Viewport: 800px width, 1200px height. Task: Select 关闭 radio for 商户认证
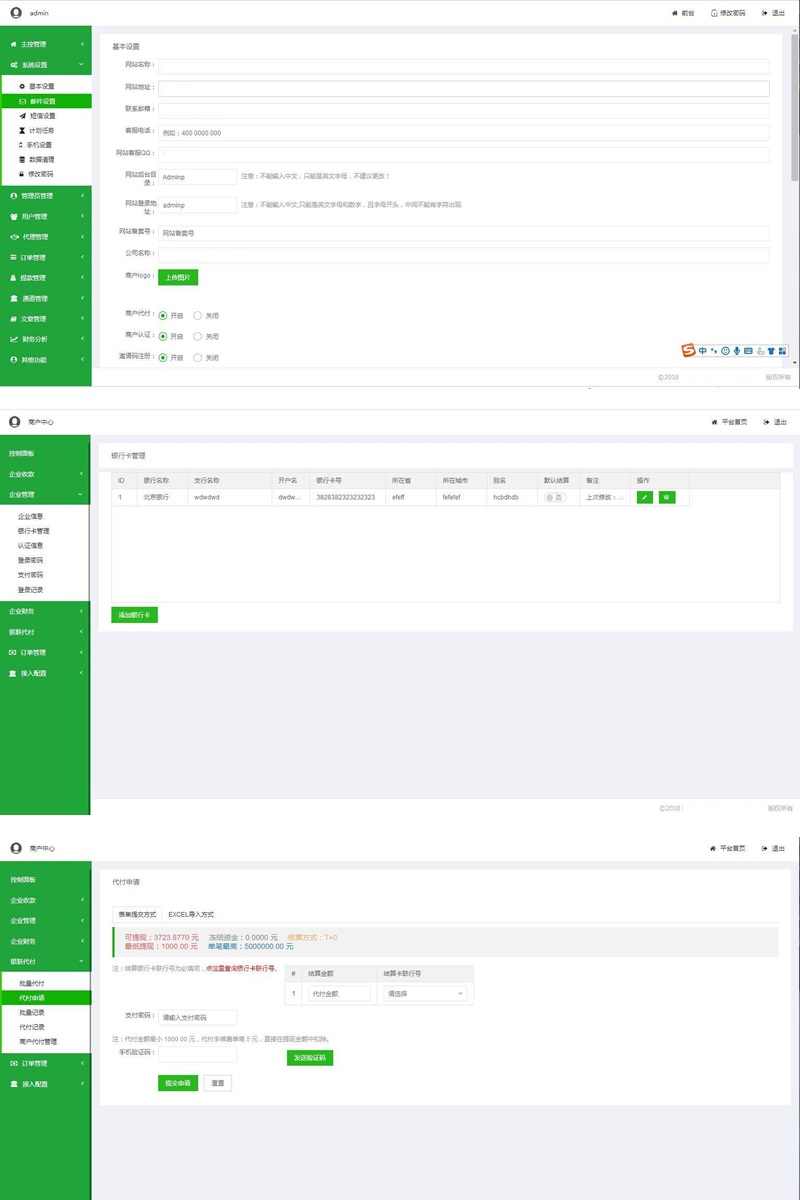click(198, 336)
